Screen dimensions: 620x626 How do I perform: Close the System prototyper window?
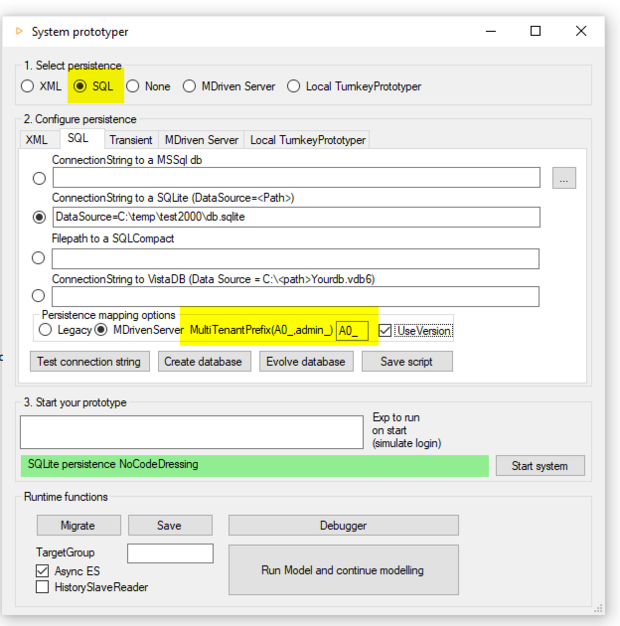[581, 31]
